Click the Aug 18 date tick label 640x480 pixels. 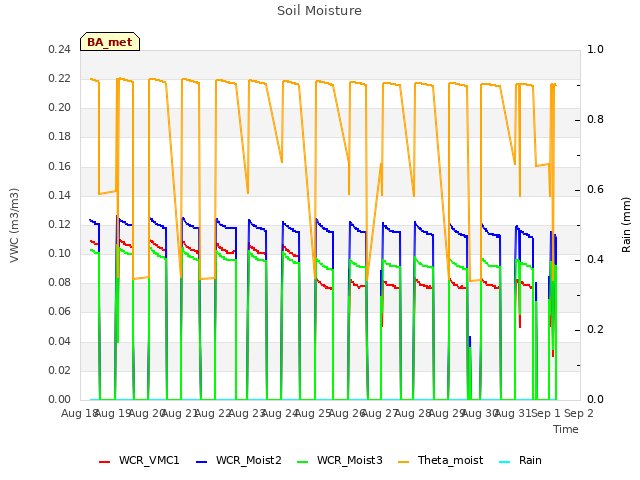coord(79,413)
